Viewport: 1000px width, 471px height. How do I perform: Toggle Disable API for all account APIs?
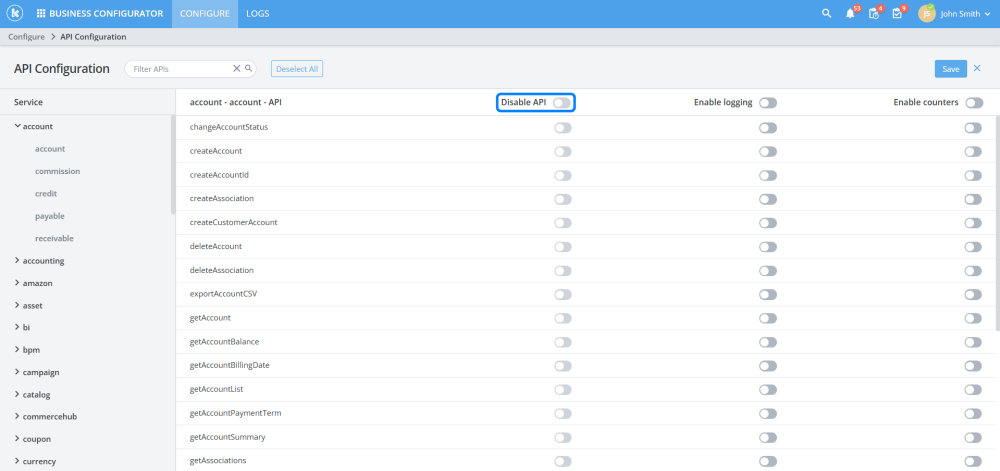pyautogui.click(x=562, y=103)
